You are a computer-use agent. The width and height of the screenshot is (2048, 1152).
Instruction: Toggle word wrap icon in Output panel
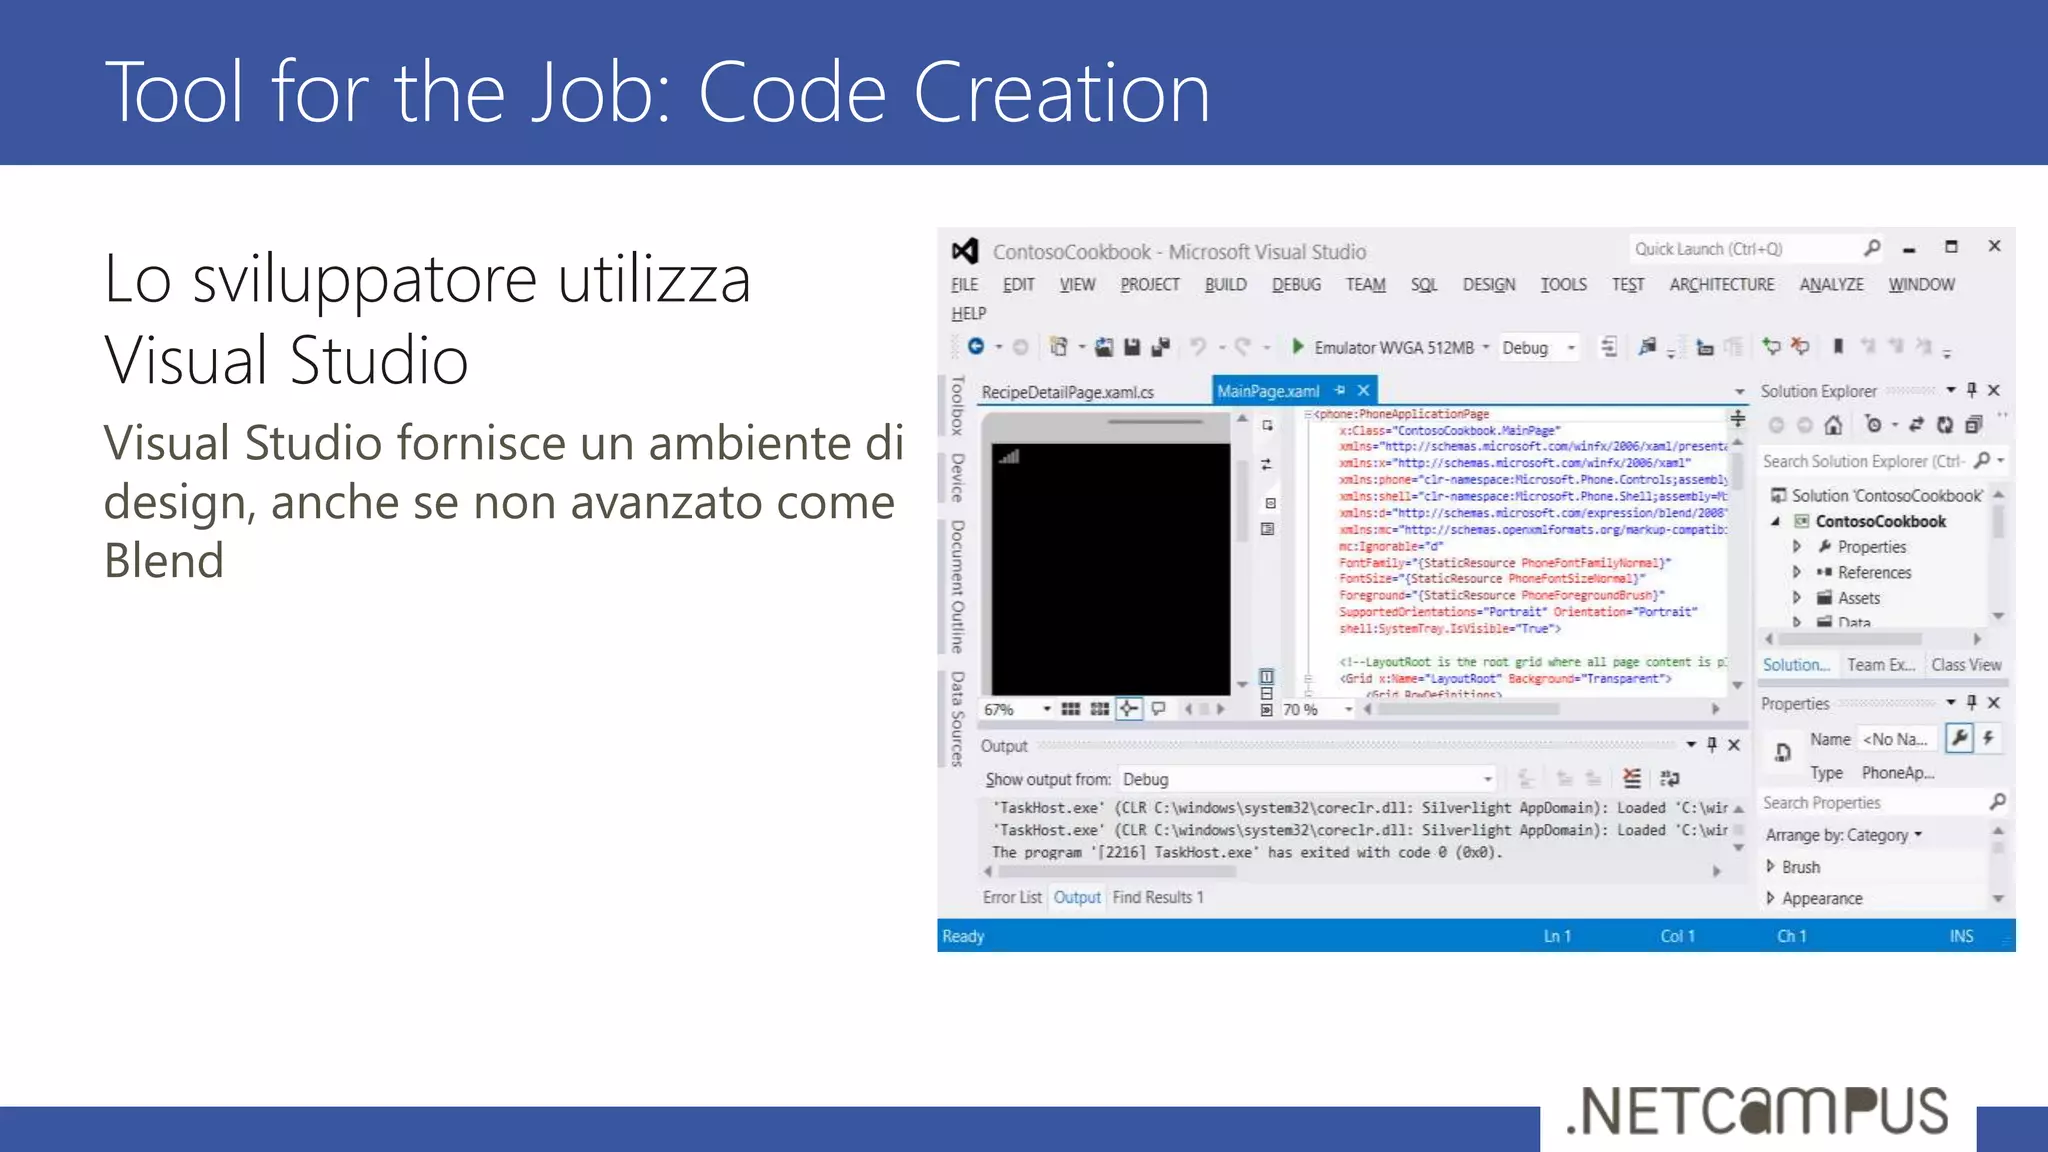click(1670, 778)
